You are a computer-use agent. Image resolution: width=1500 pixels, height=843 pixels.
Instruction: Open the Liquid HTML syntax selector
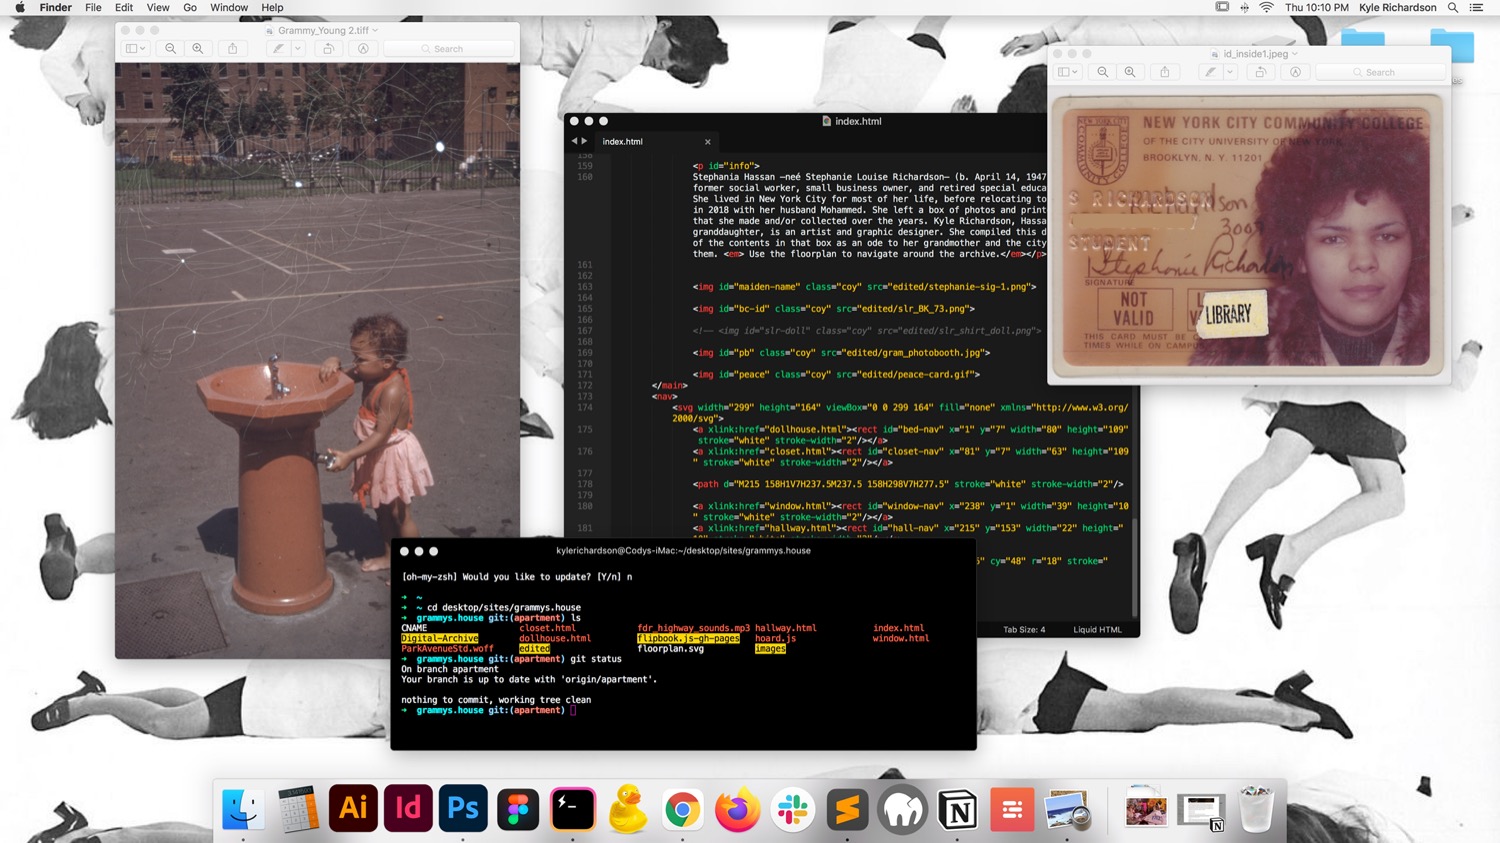point(1097,630)
